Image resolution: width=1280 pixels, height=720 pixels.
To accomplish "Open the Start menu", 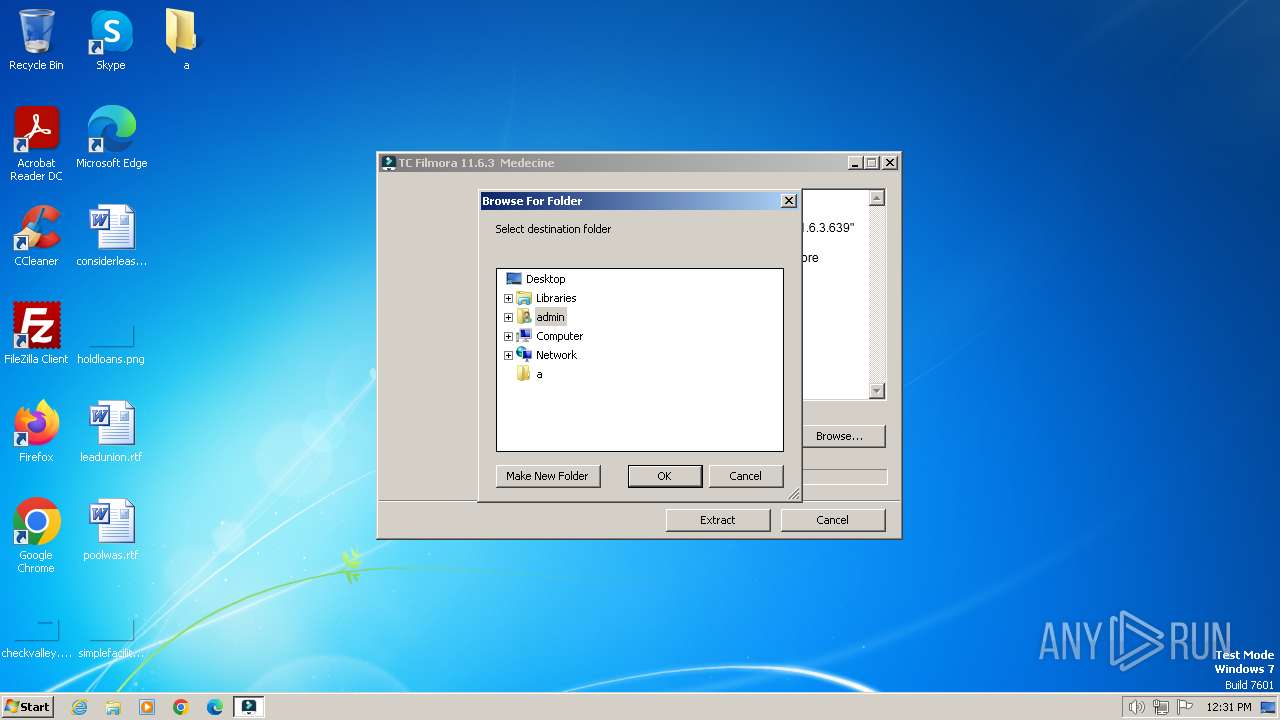I will coord(27,707).
